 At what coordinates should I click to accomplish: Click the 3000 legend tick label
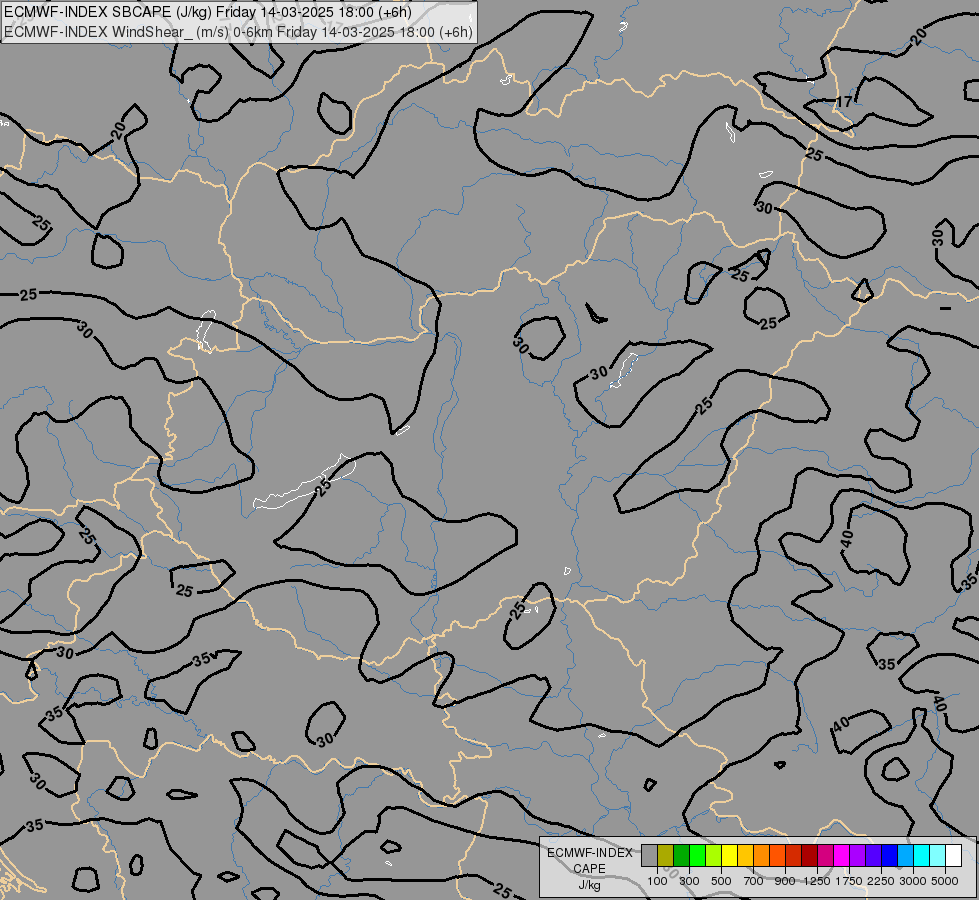[913, 881]
